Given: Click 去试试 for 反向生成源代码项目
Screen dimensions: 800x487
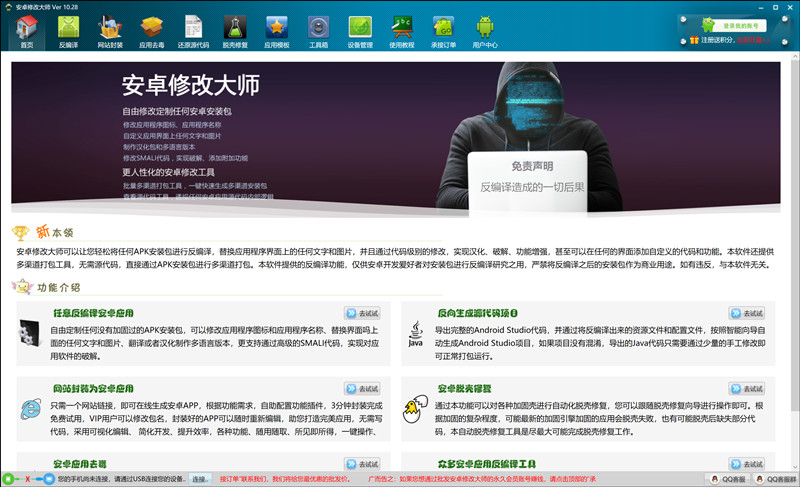Looking at the screenshot, I should pos(746,313).
